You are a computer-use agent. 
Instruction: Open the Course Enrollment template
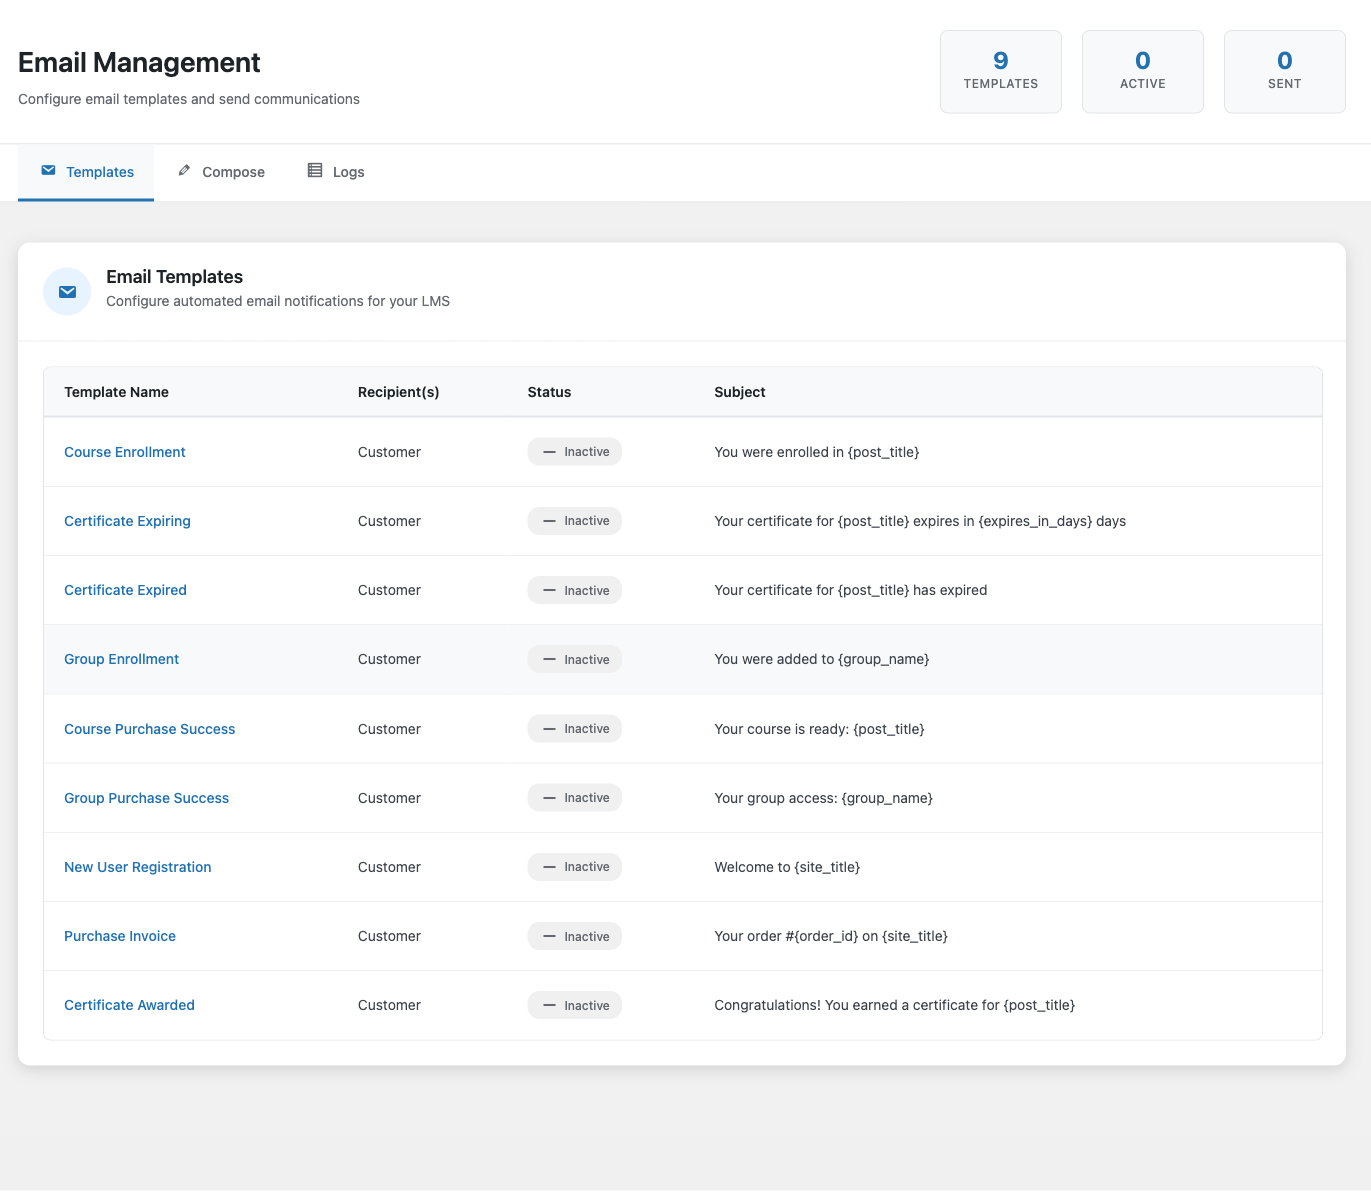tap(124, 452)
